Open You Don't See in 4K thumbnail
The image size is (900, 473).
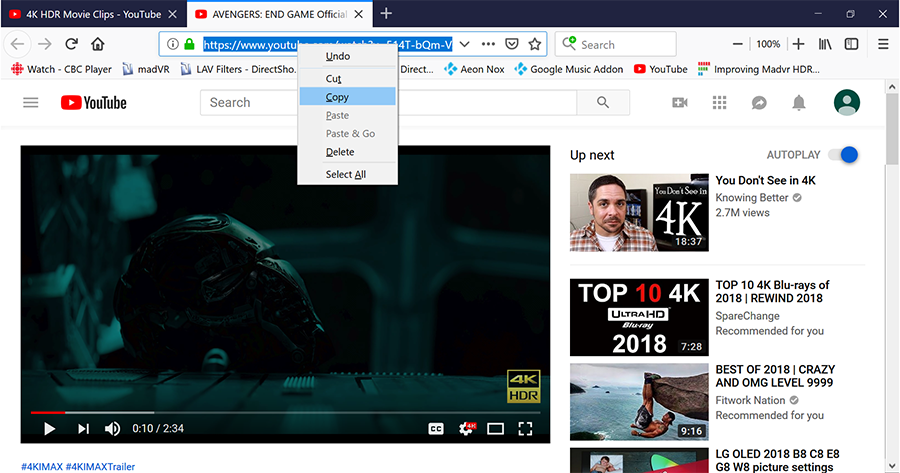click(x=639, y=212)
